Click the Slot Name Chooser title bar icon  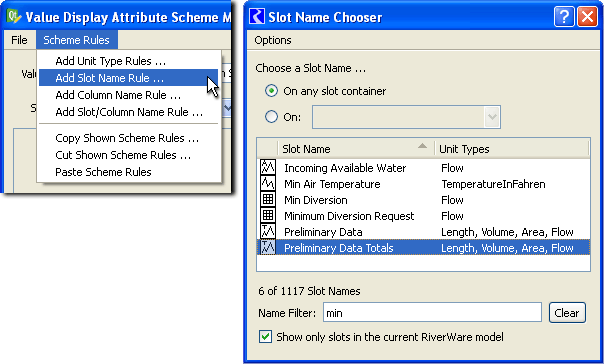pyautogui.click(x=257, y=17)
